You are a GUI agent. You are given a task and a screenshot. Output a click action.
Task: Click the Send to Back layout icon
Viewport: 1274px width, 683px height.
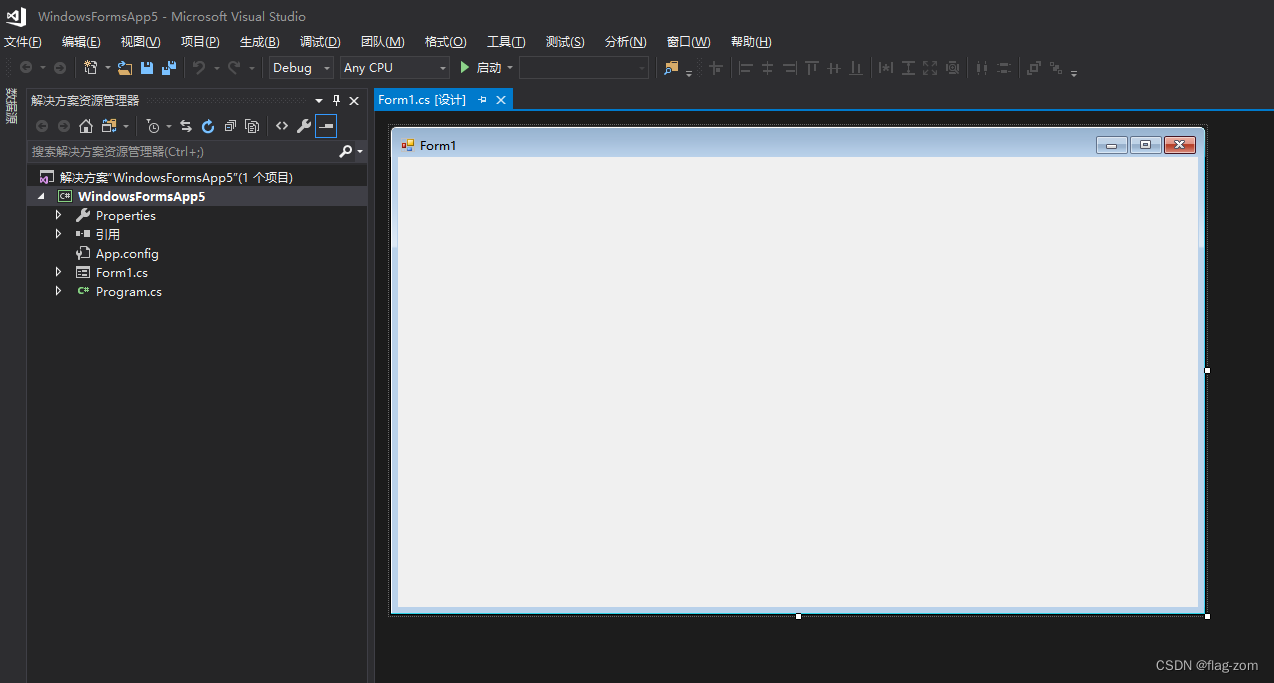click(1056, 67)
